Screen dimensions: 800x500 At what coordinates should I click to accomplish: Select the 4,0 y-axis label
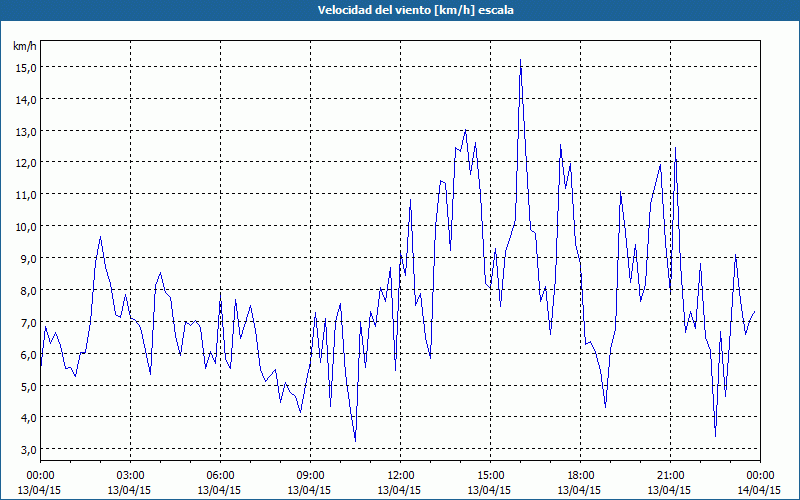(x=28, y=418)
